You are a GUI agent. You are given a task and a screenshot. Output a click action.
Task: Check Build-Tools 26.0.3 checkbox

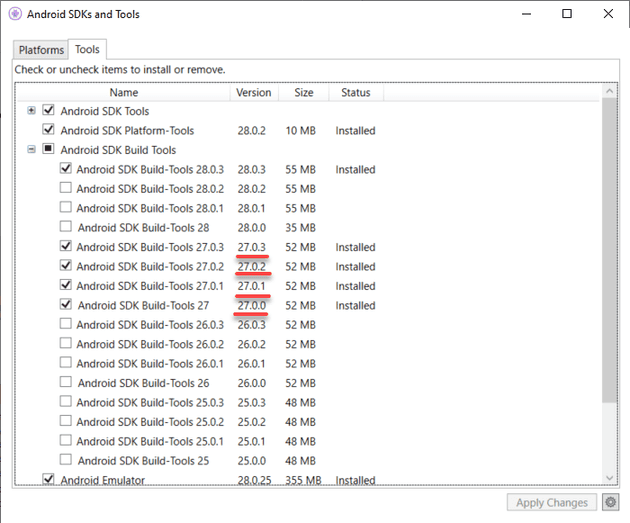click(65, 323)
